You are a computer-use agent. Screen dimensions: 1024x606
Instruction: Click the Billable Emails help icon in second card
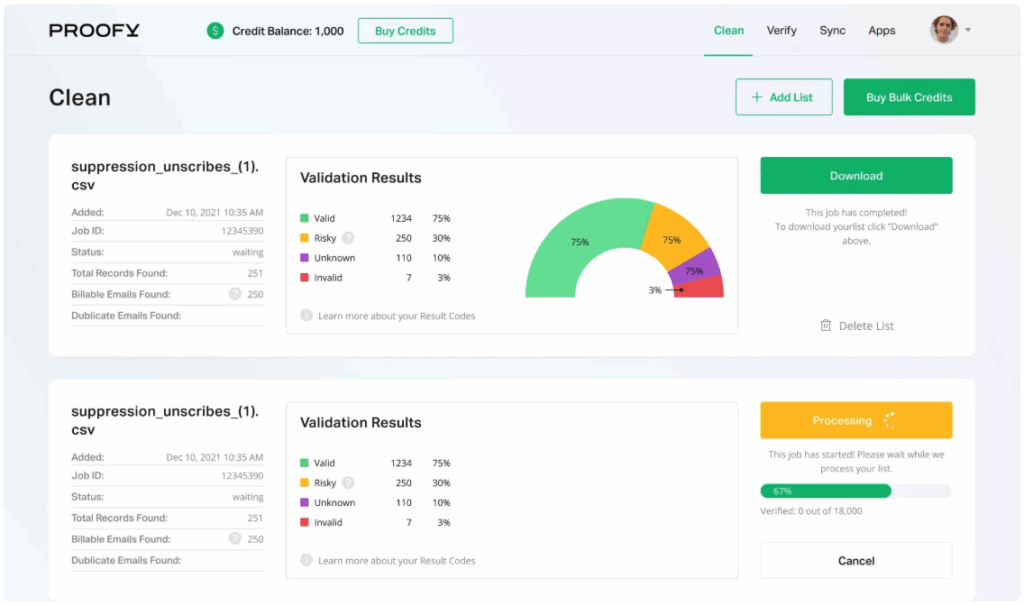[235, 539]
